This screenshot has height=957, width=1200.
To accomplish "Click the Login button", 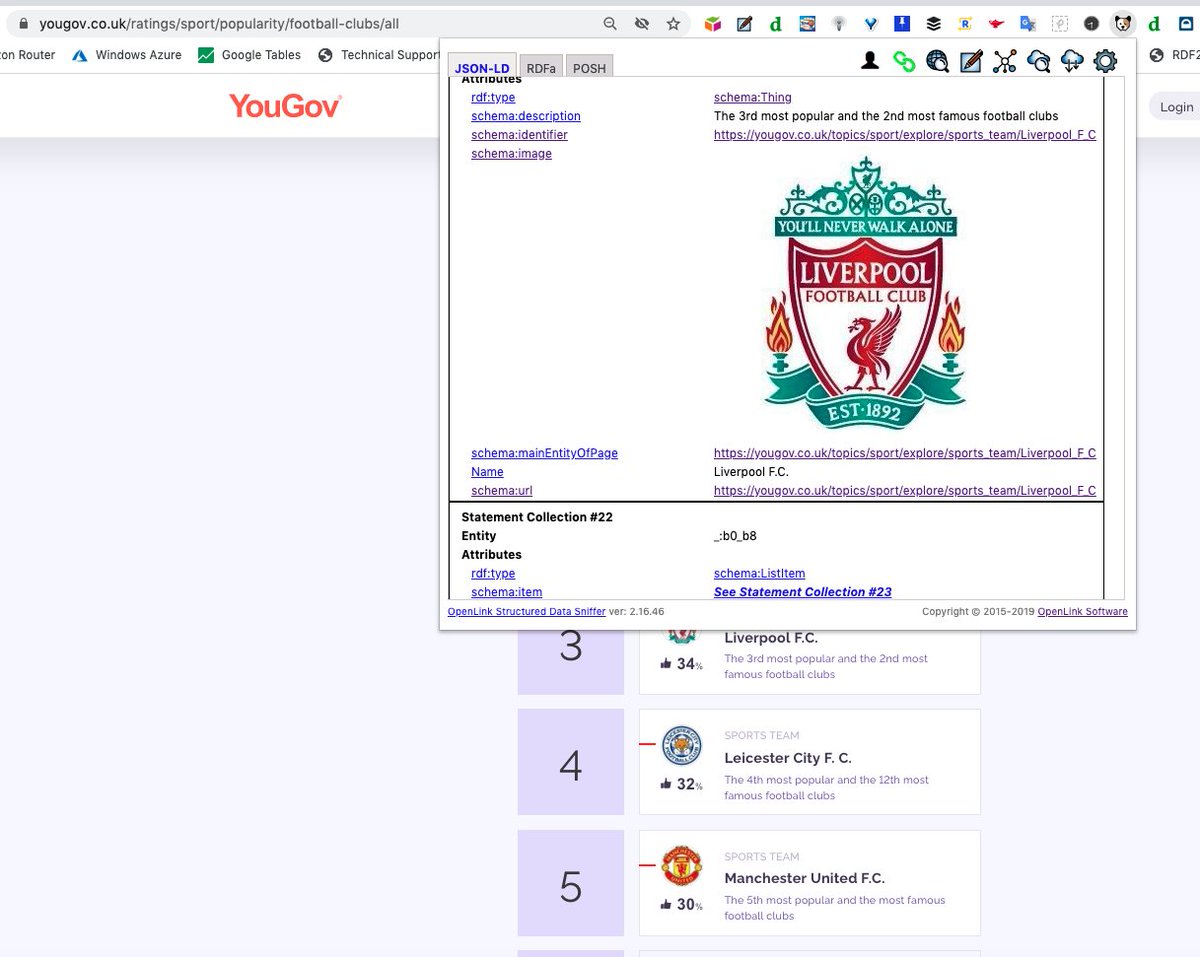I will pos(1176,107).
